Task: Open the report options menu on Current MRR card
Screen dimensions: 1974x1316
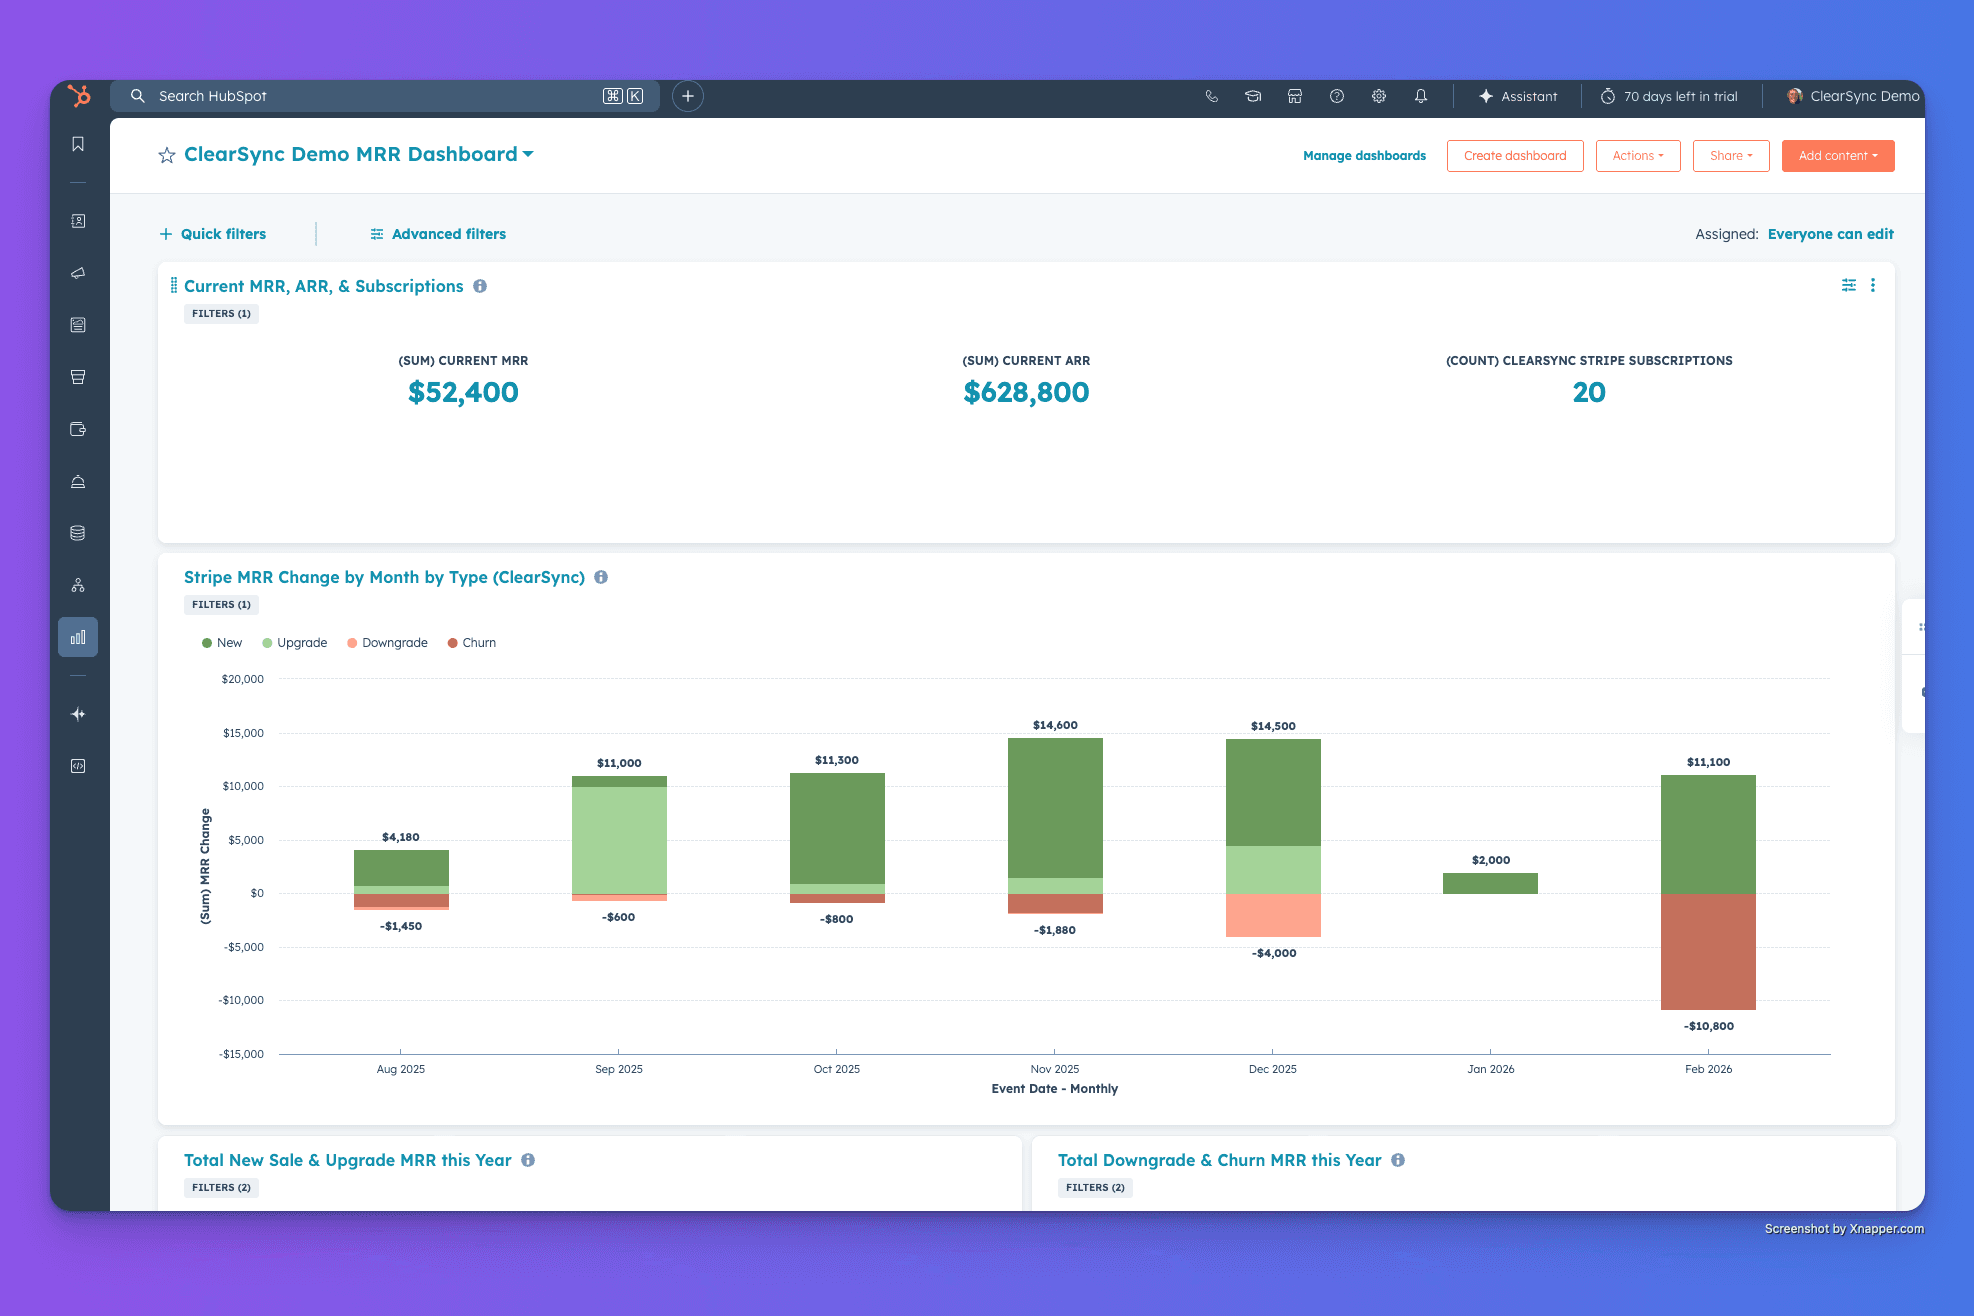Action: point(1873,285)
